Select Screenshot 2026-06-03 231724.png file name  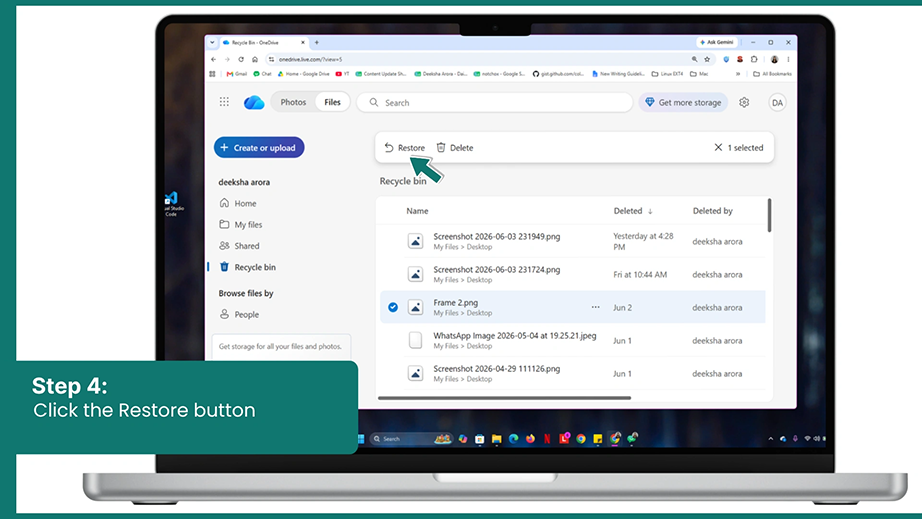(x=496, y=269)
